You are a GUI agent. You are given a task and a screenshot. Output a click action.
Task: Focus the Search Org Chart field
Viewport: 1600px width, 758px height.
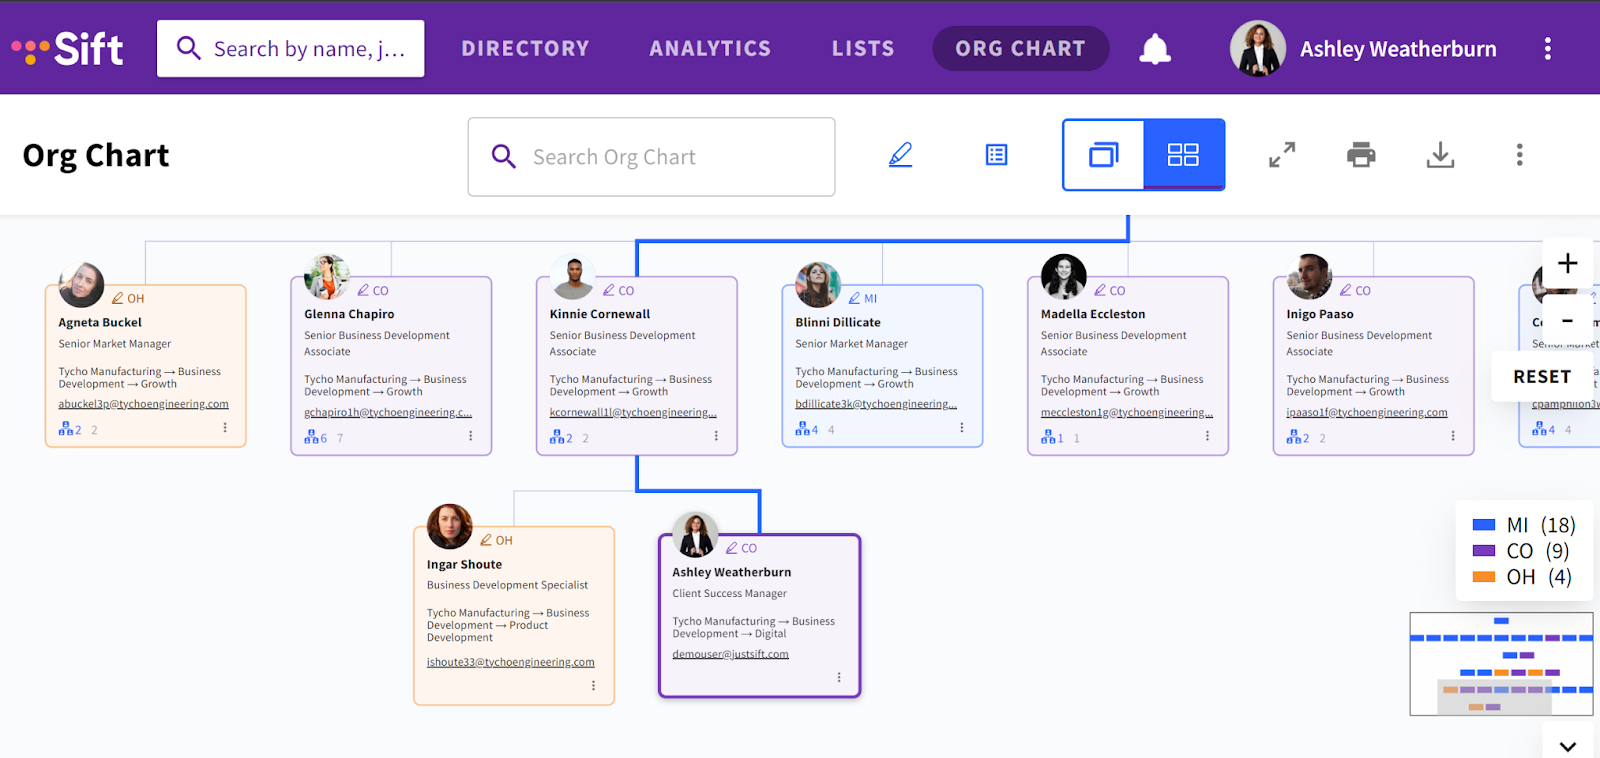pos(651,157)
